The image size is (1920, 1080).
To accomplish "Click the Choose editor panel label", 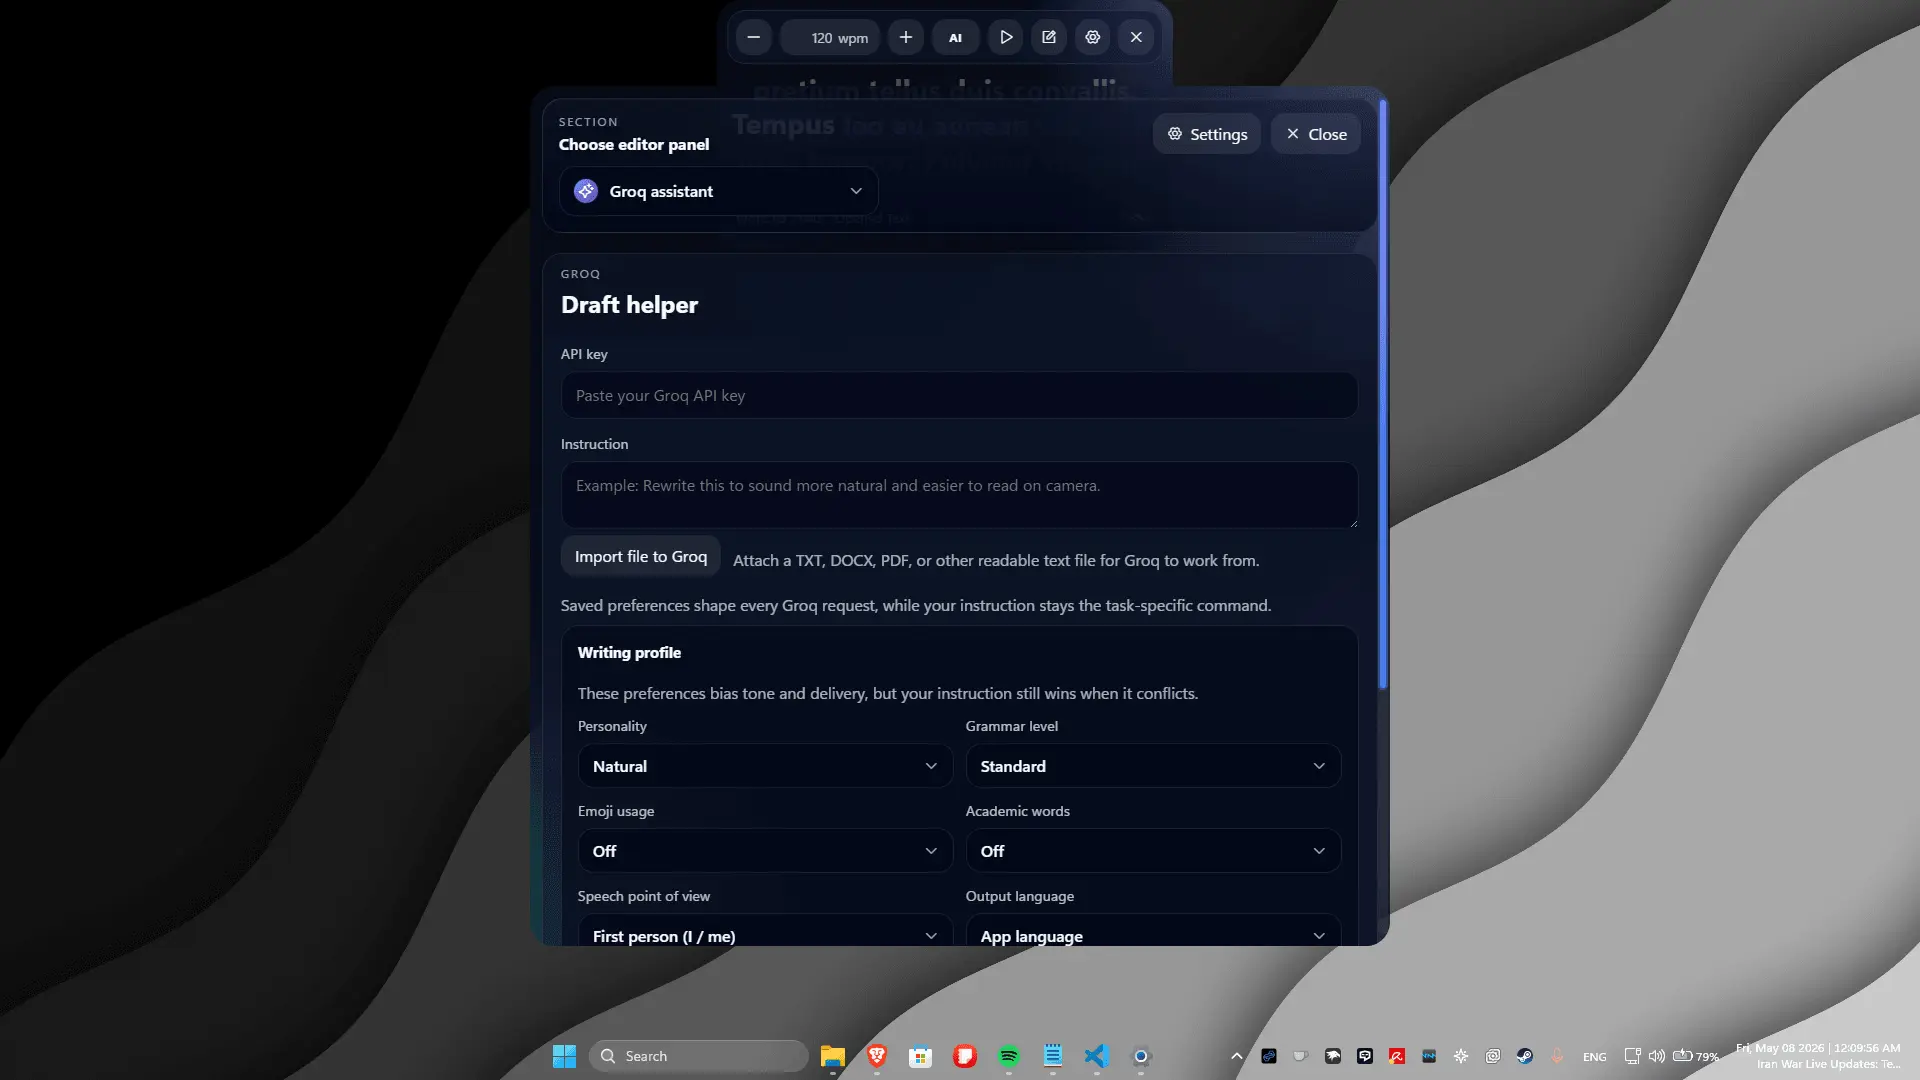I will [x=634, y=145].
